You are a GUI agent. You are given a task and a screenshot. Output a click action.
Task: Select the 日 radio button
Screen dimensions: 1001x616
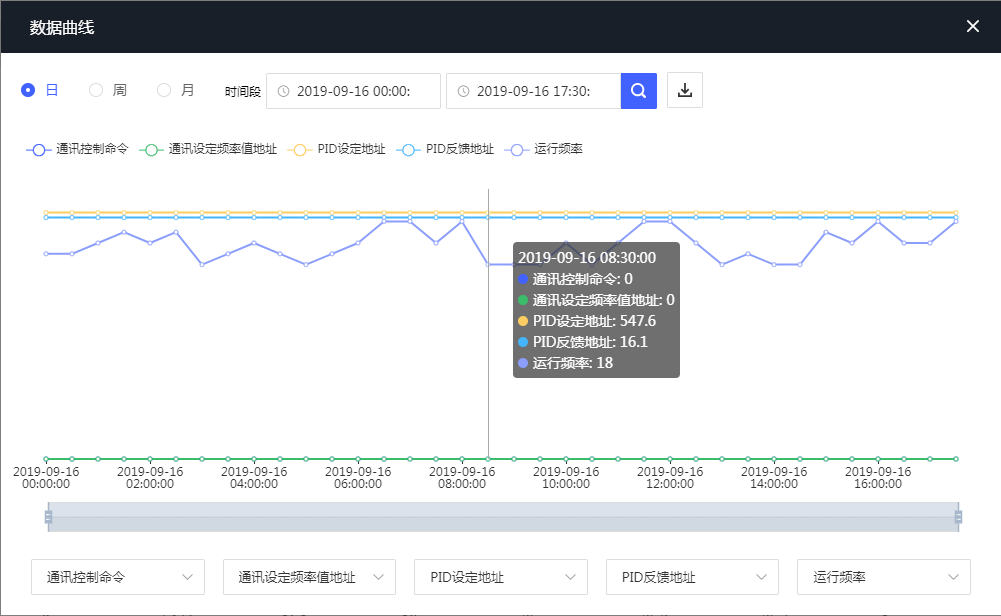tap(28, 90)
